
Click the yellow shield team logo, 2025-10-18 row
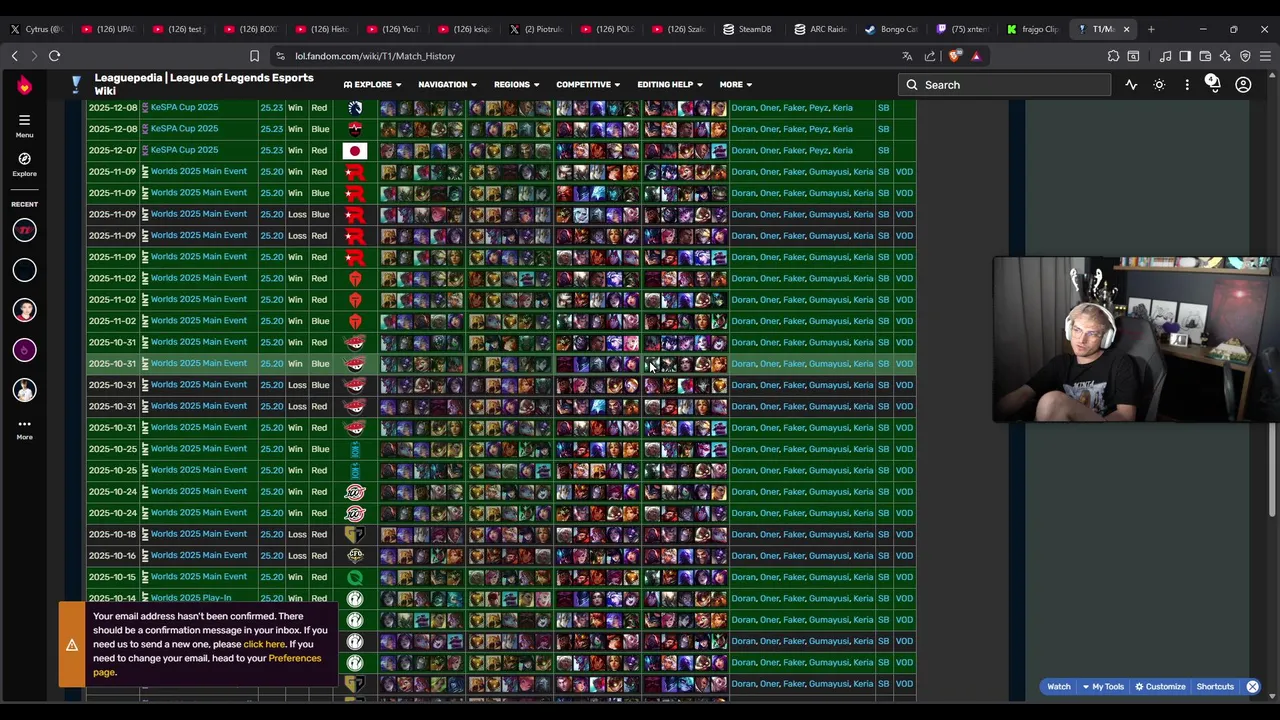tap(355, 534)
